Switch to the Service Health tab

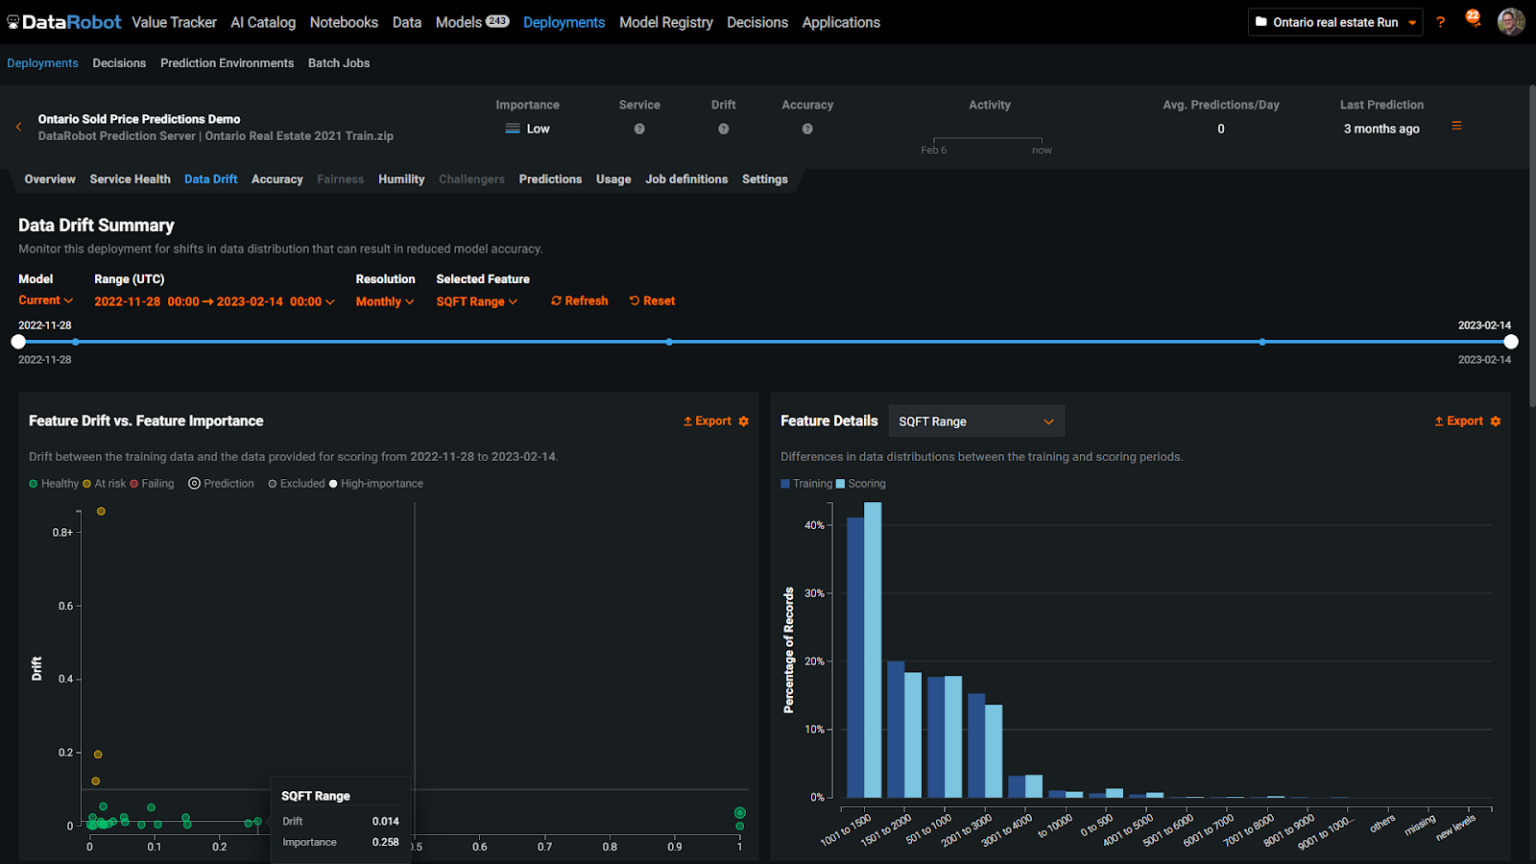[130, 179]
